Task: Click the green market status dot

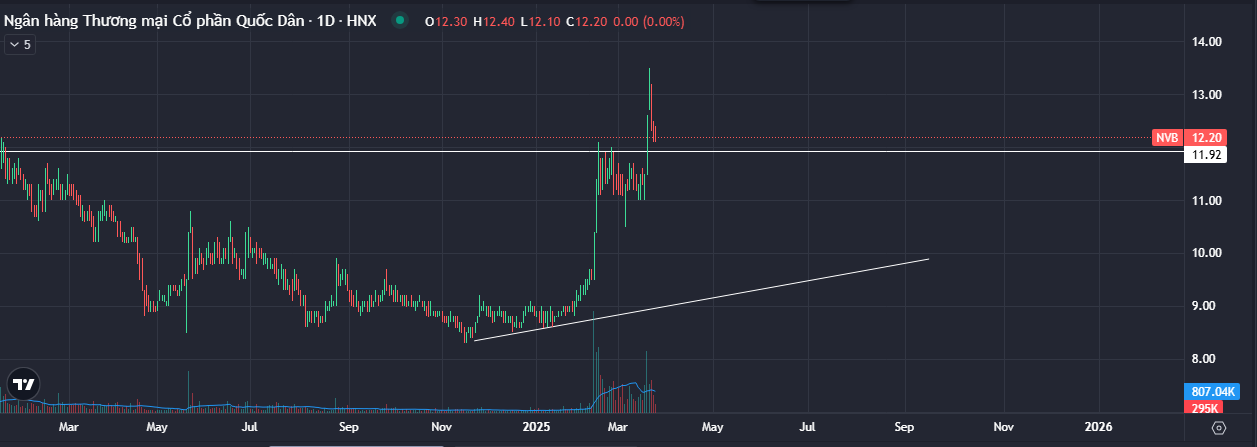Action: click(400, 21)
